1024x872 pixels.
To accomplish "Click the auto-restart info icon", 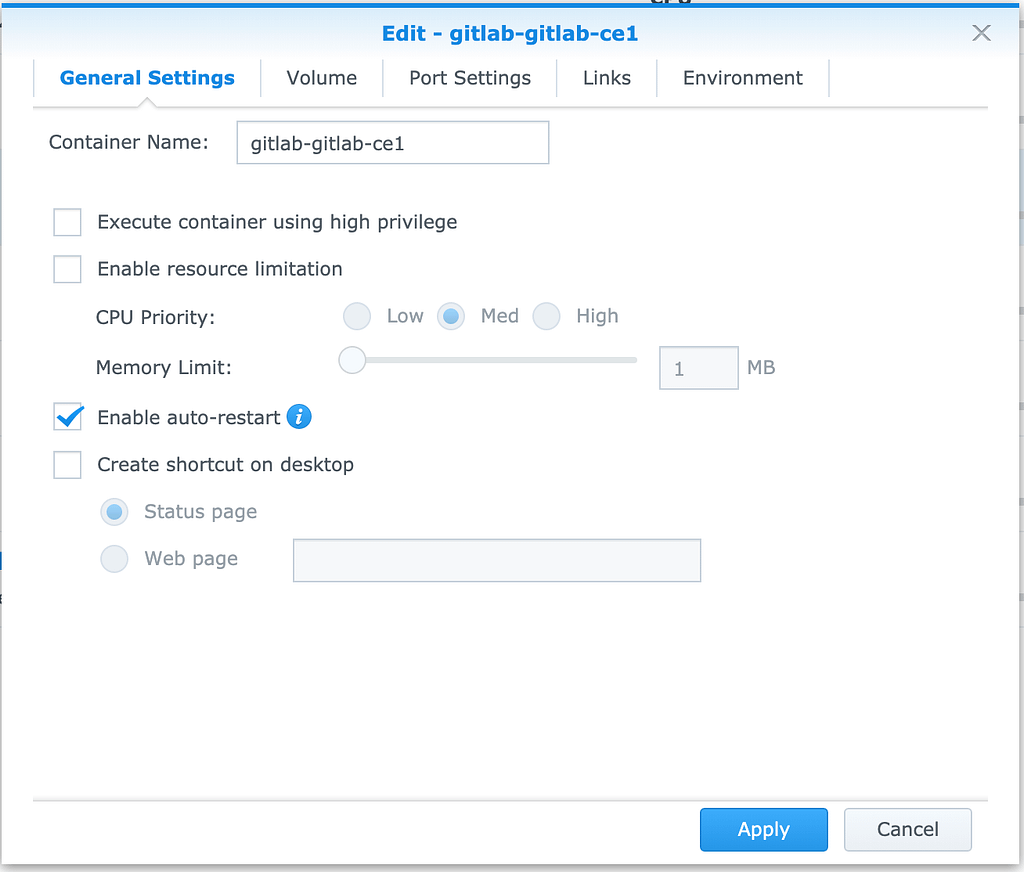I will [x=299, y=416].
